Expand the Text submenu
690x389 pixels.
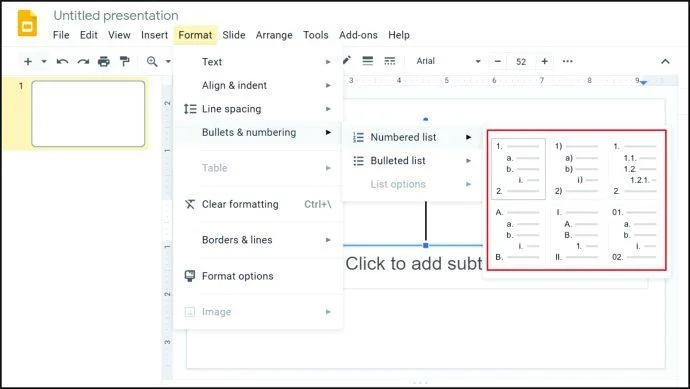coord(258,62)
